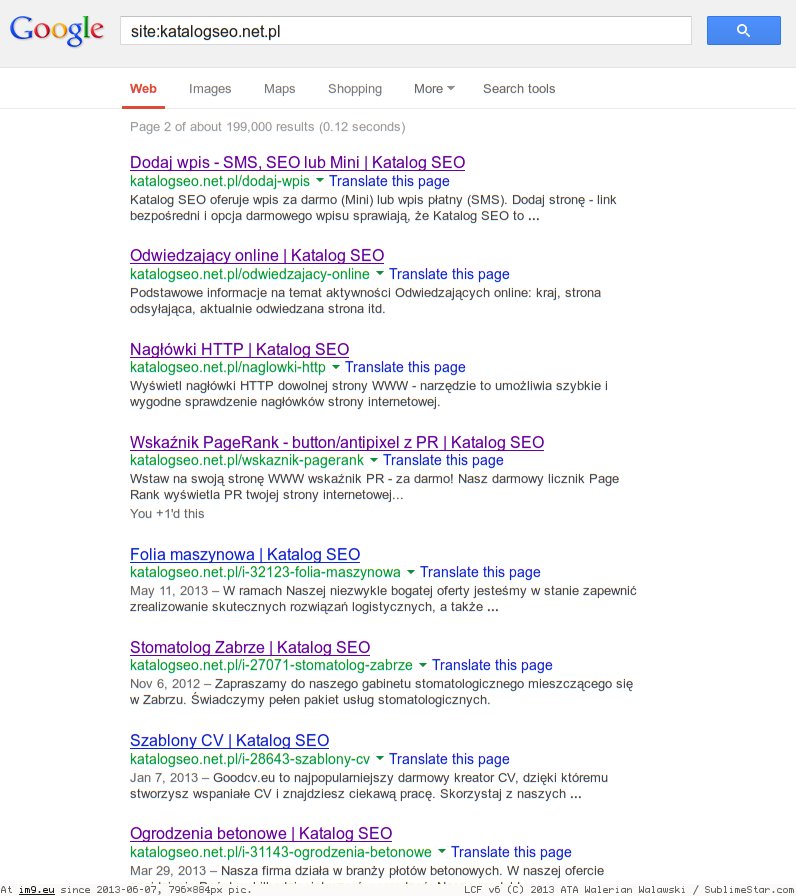The width and height of the screenshot is (796, 896).
Task: Click the Google logo
Action: click(x=57, y=30)
